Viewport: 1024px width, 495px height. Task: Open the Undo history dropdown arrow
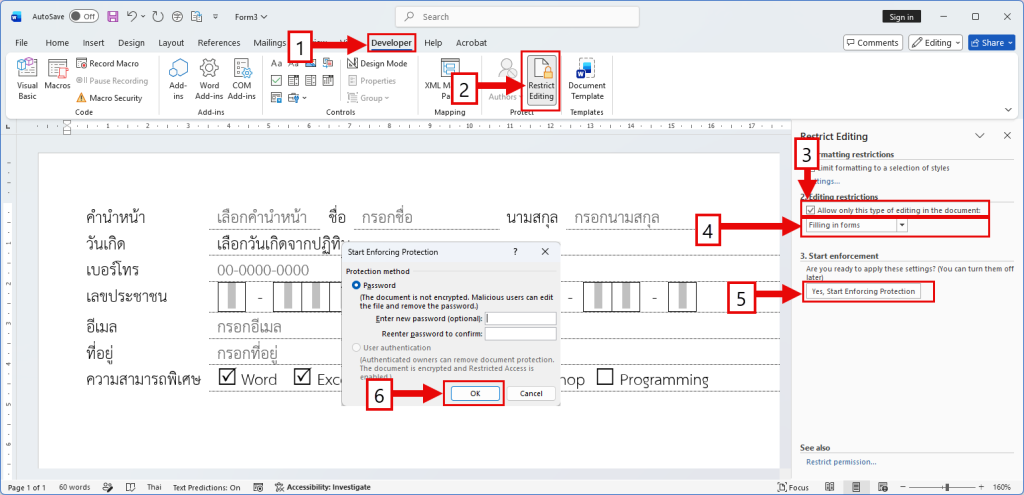(x=143, y=17)
